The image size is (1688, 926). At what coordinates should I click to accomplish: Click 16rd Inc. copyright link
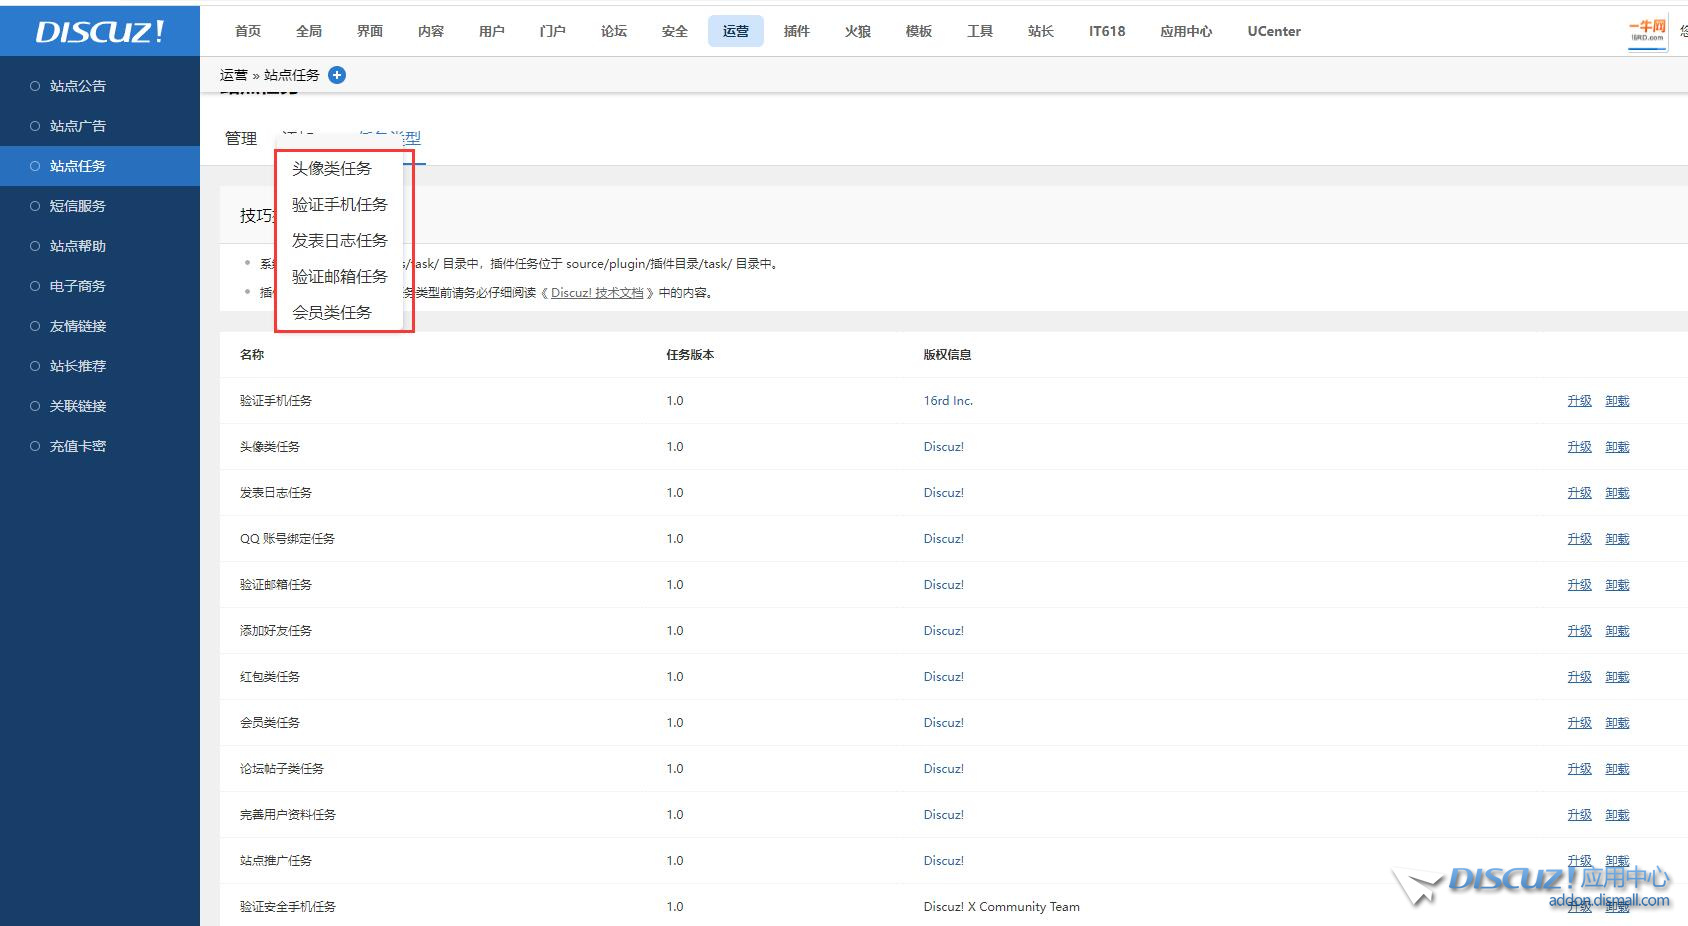tap(948, 401)
